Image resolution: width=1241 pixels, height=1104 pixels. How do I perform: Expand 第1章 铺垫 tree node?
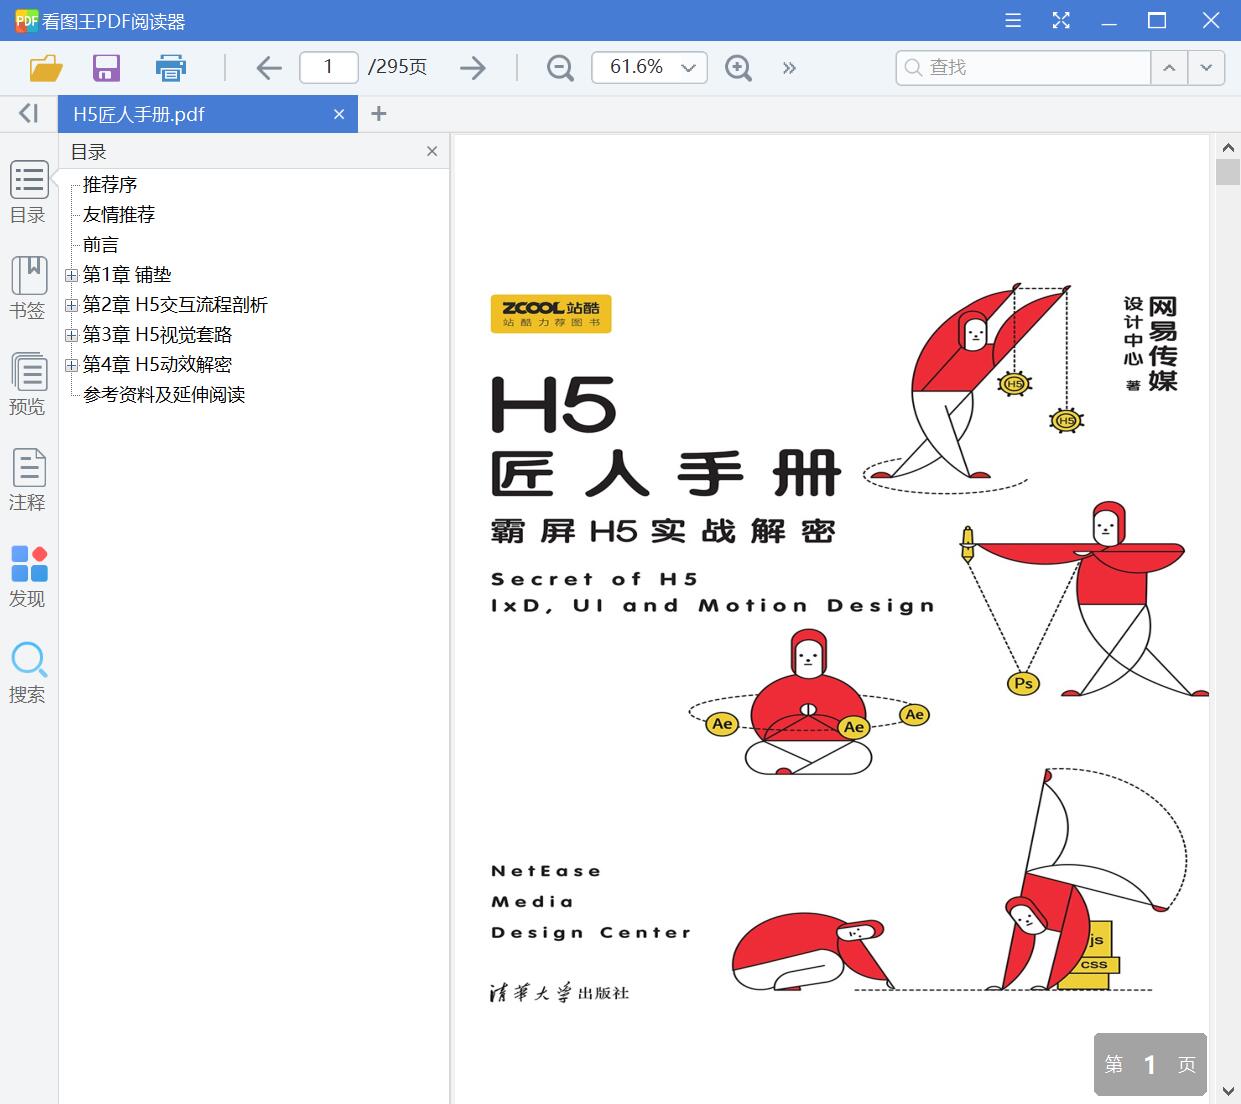(x=71, y=275)
